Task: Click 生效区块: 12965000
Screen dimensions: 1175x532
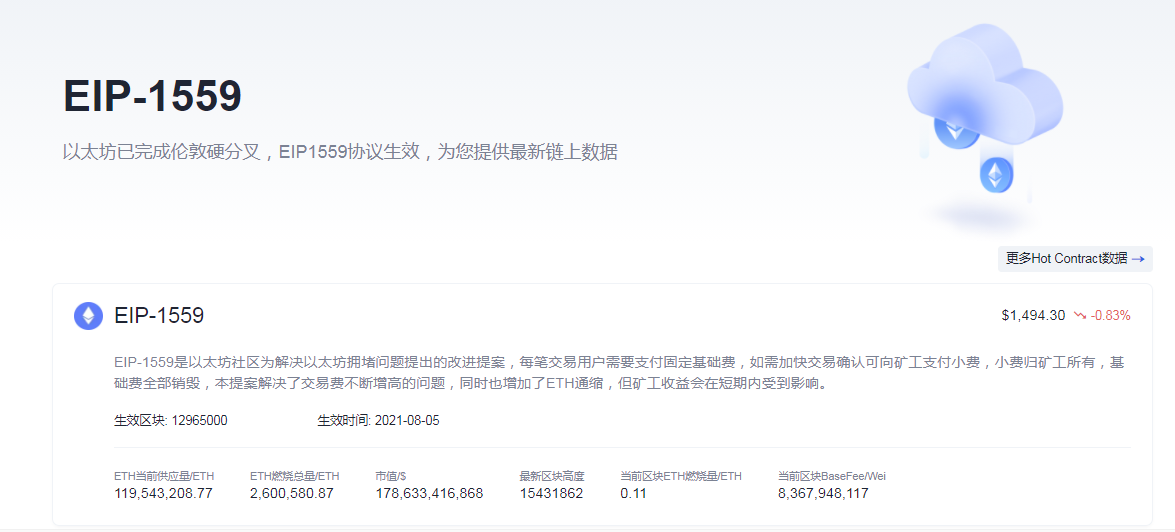Action: (171, 420)
